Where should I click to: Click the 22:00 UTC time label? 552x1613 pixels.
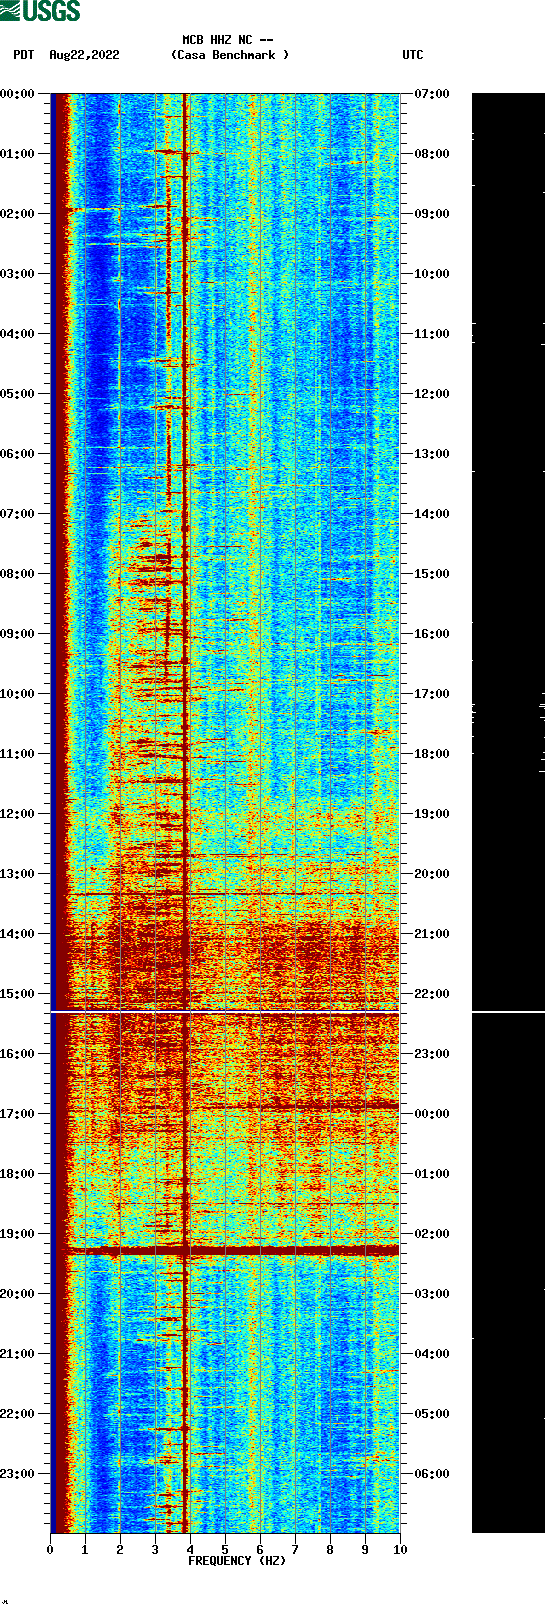click(x=432, y=994)
